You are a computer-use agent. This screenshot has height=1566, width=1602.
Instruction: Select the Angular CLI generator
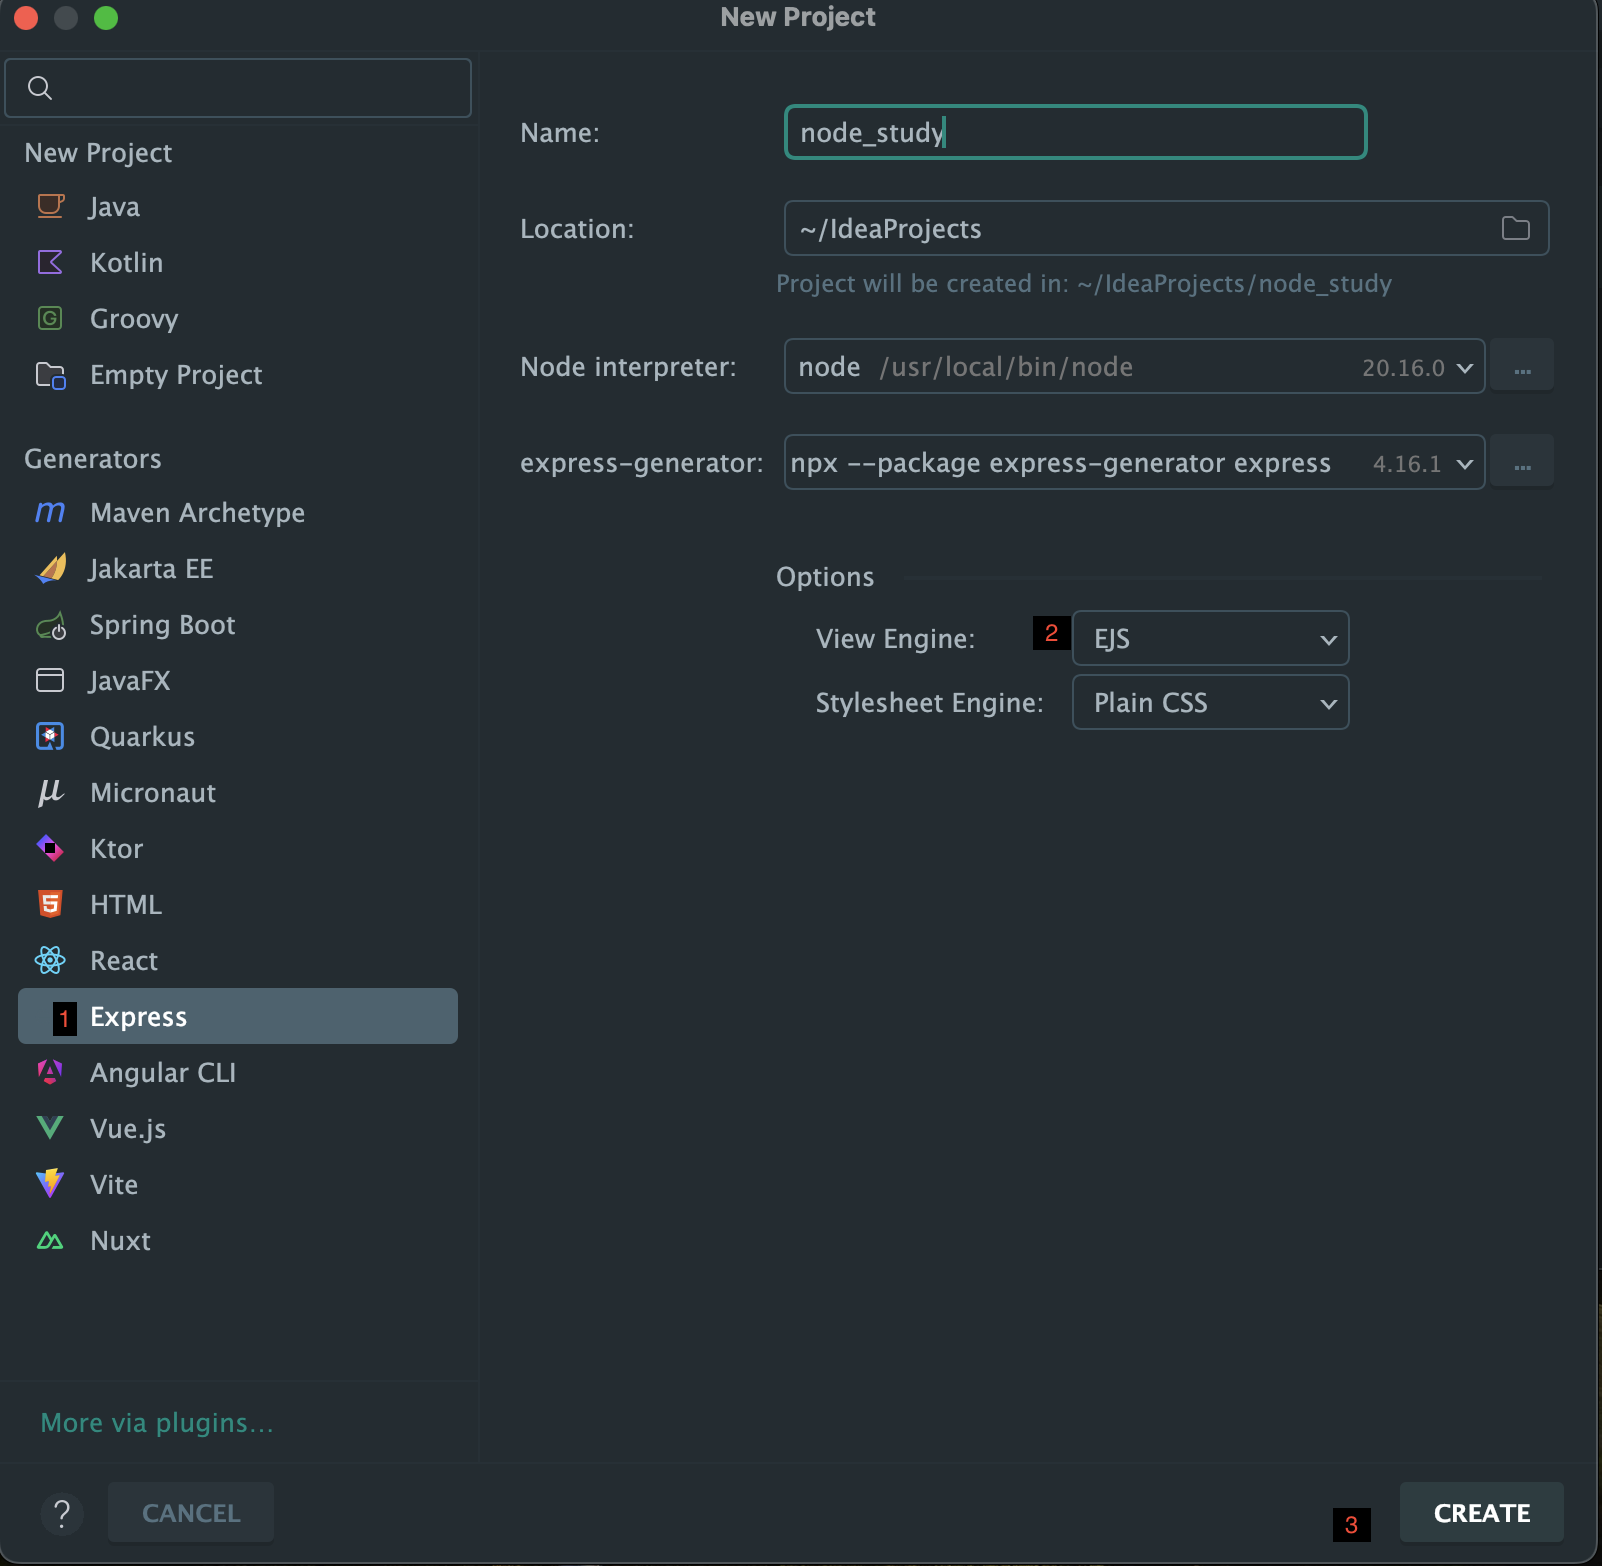point(238,1072)
